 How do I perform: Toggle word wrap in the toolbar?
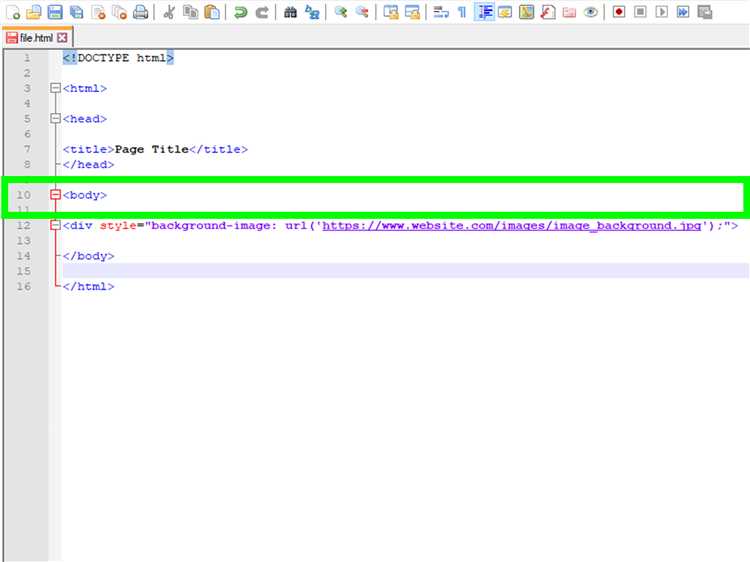441,13
